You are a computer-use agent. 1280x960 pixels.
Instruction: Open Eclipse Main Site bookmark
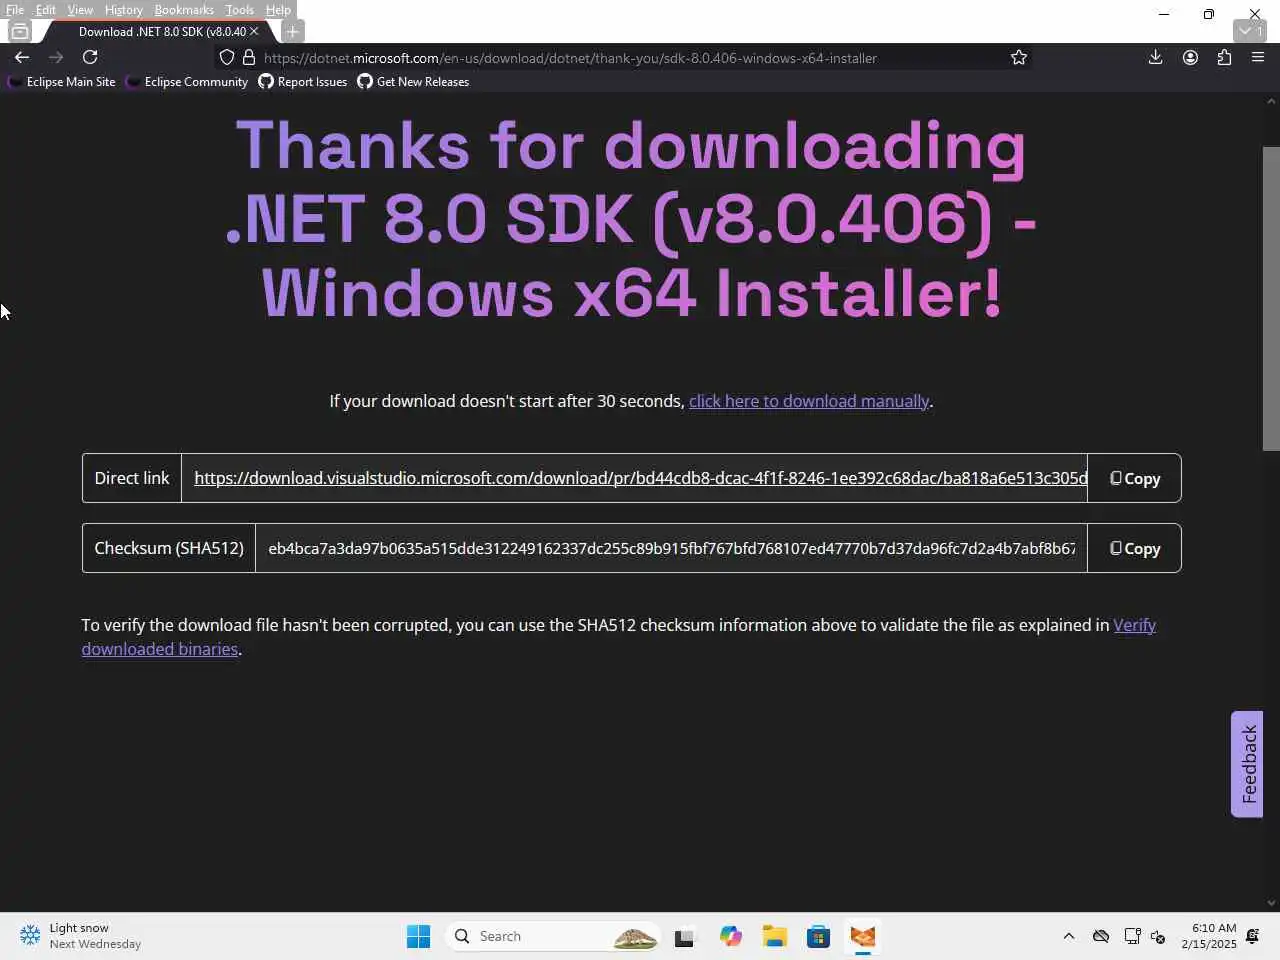coord(62,82)
